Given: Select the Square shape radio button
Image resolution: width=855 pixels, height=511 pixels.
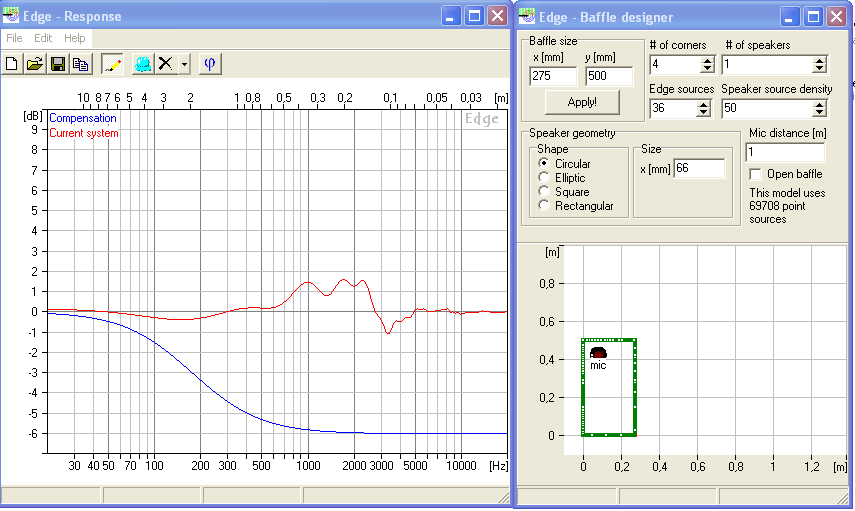Looking at the screenshot, I should [543, 191].
